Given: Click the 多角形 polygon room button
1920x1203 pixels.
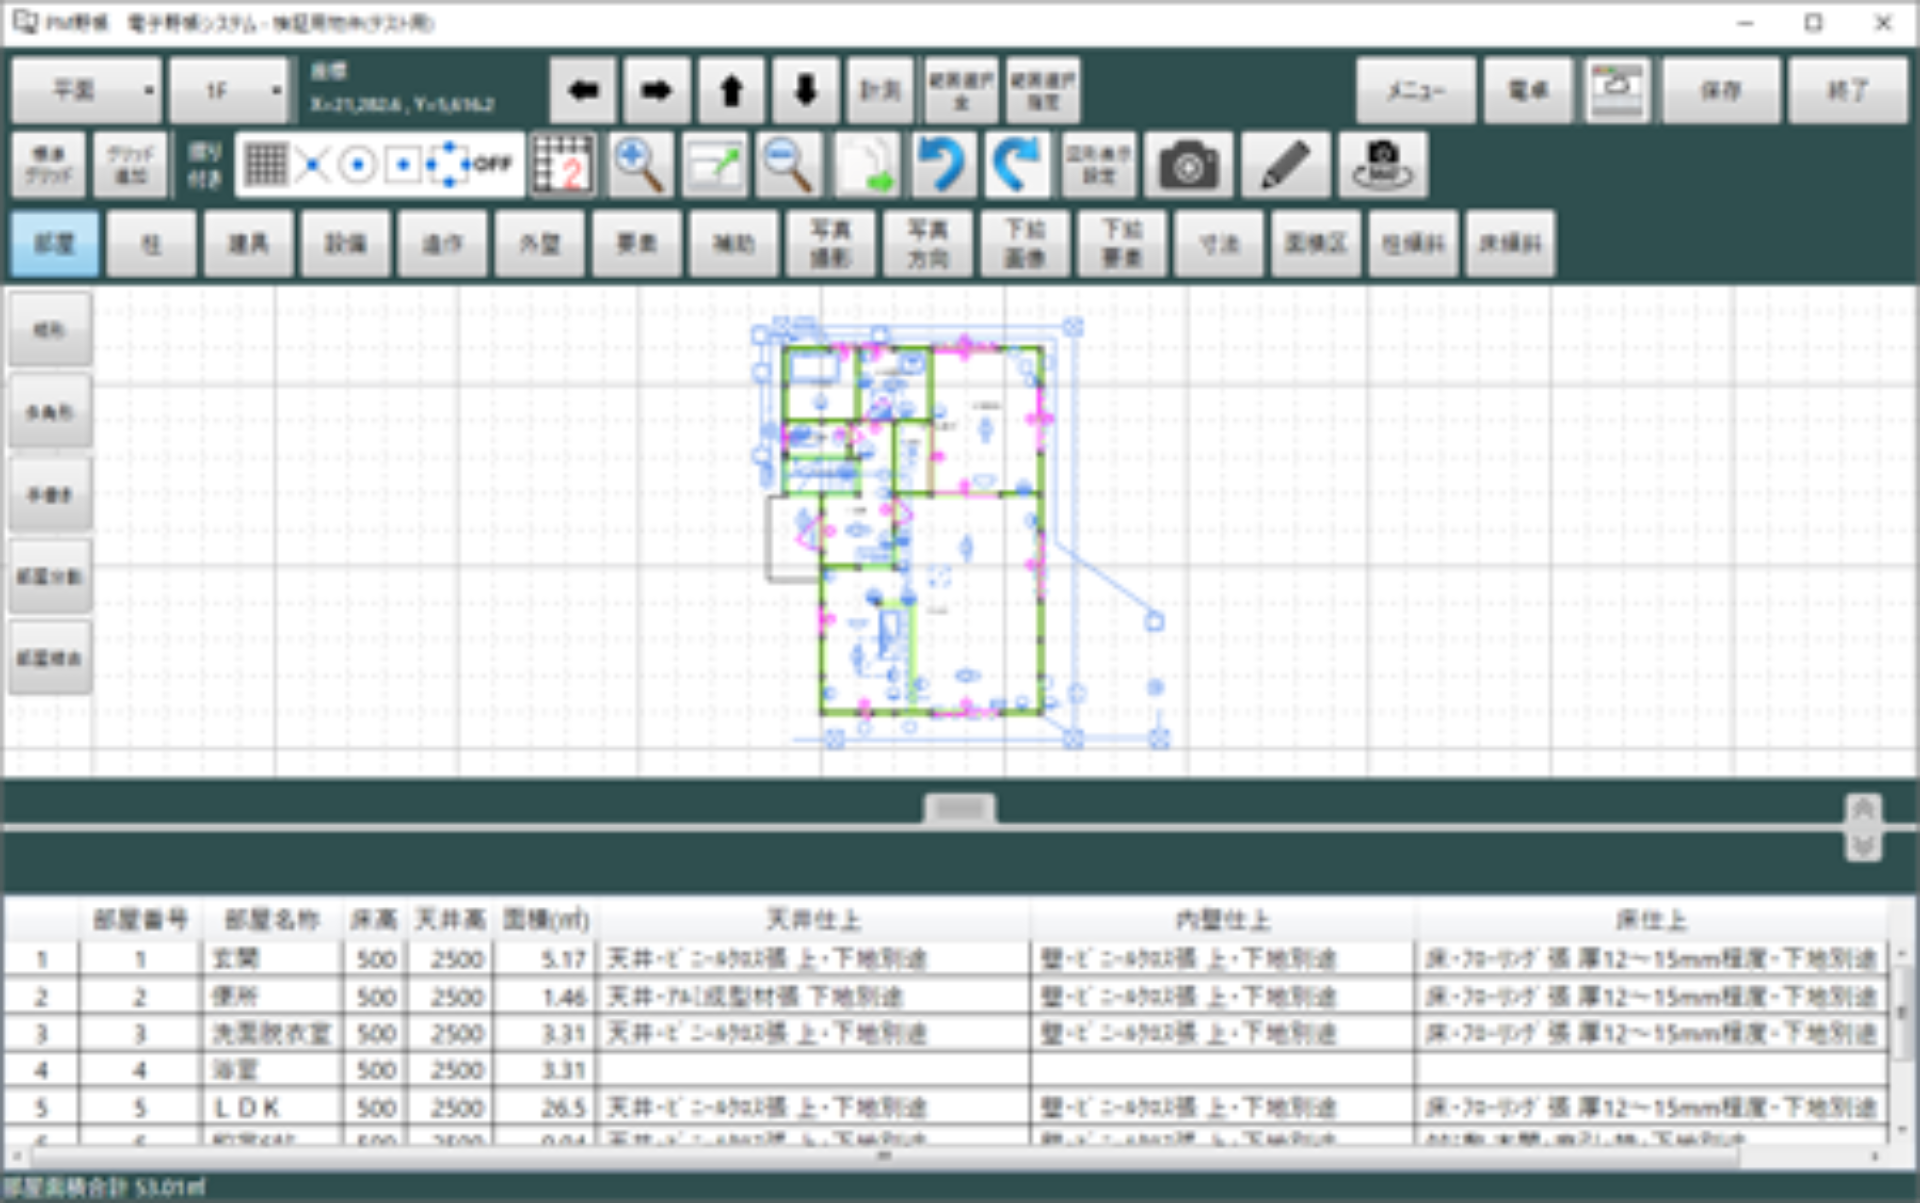Looking at the screenshot, I should [50, 411].
